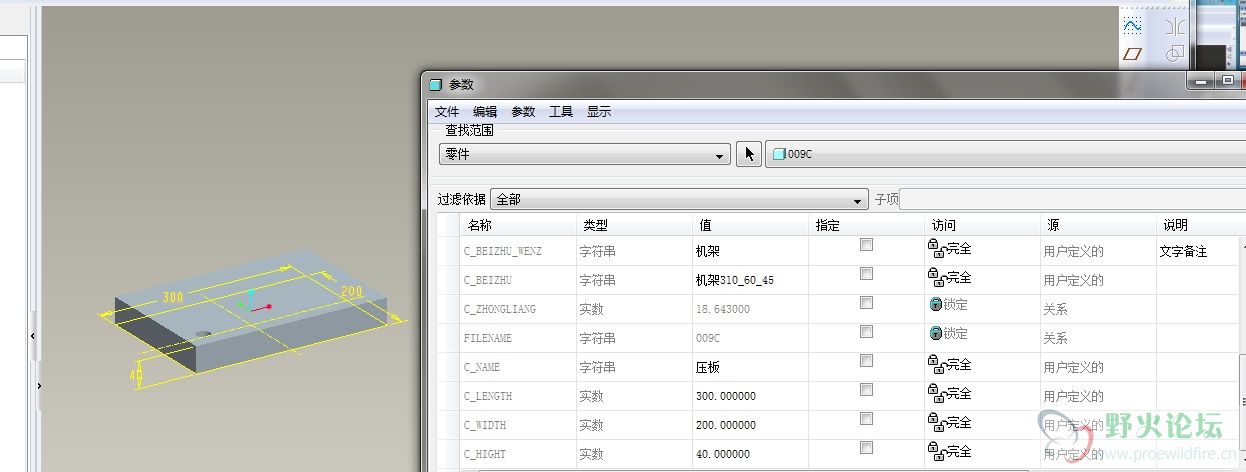Viewport: 1246px width, 472px height.
Task: Click lock icon in C_BEIZHU access cell
Action: pyautogui.click(x=937, y=277)
